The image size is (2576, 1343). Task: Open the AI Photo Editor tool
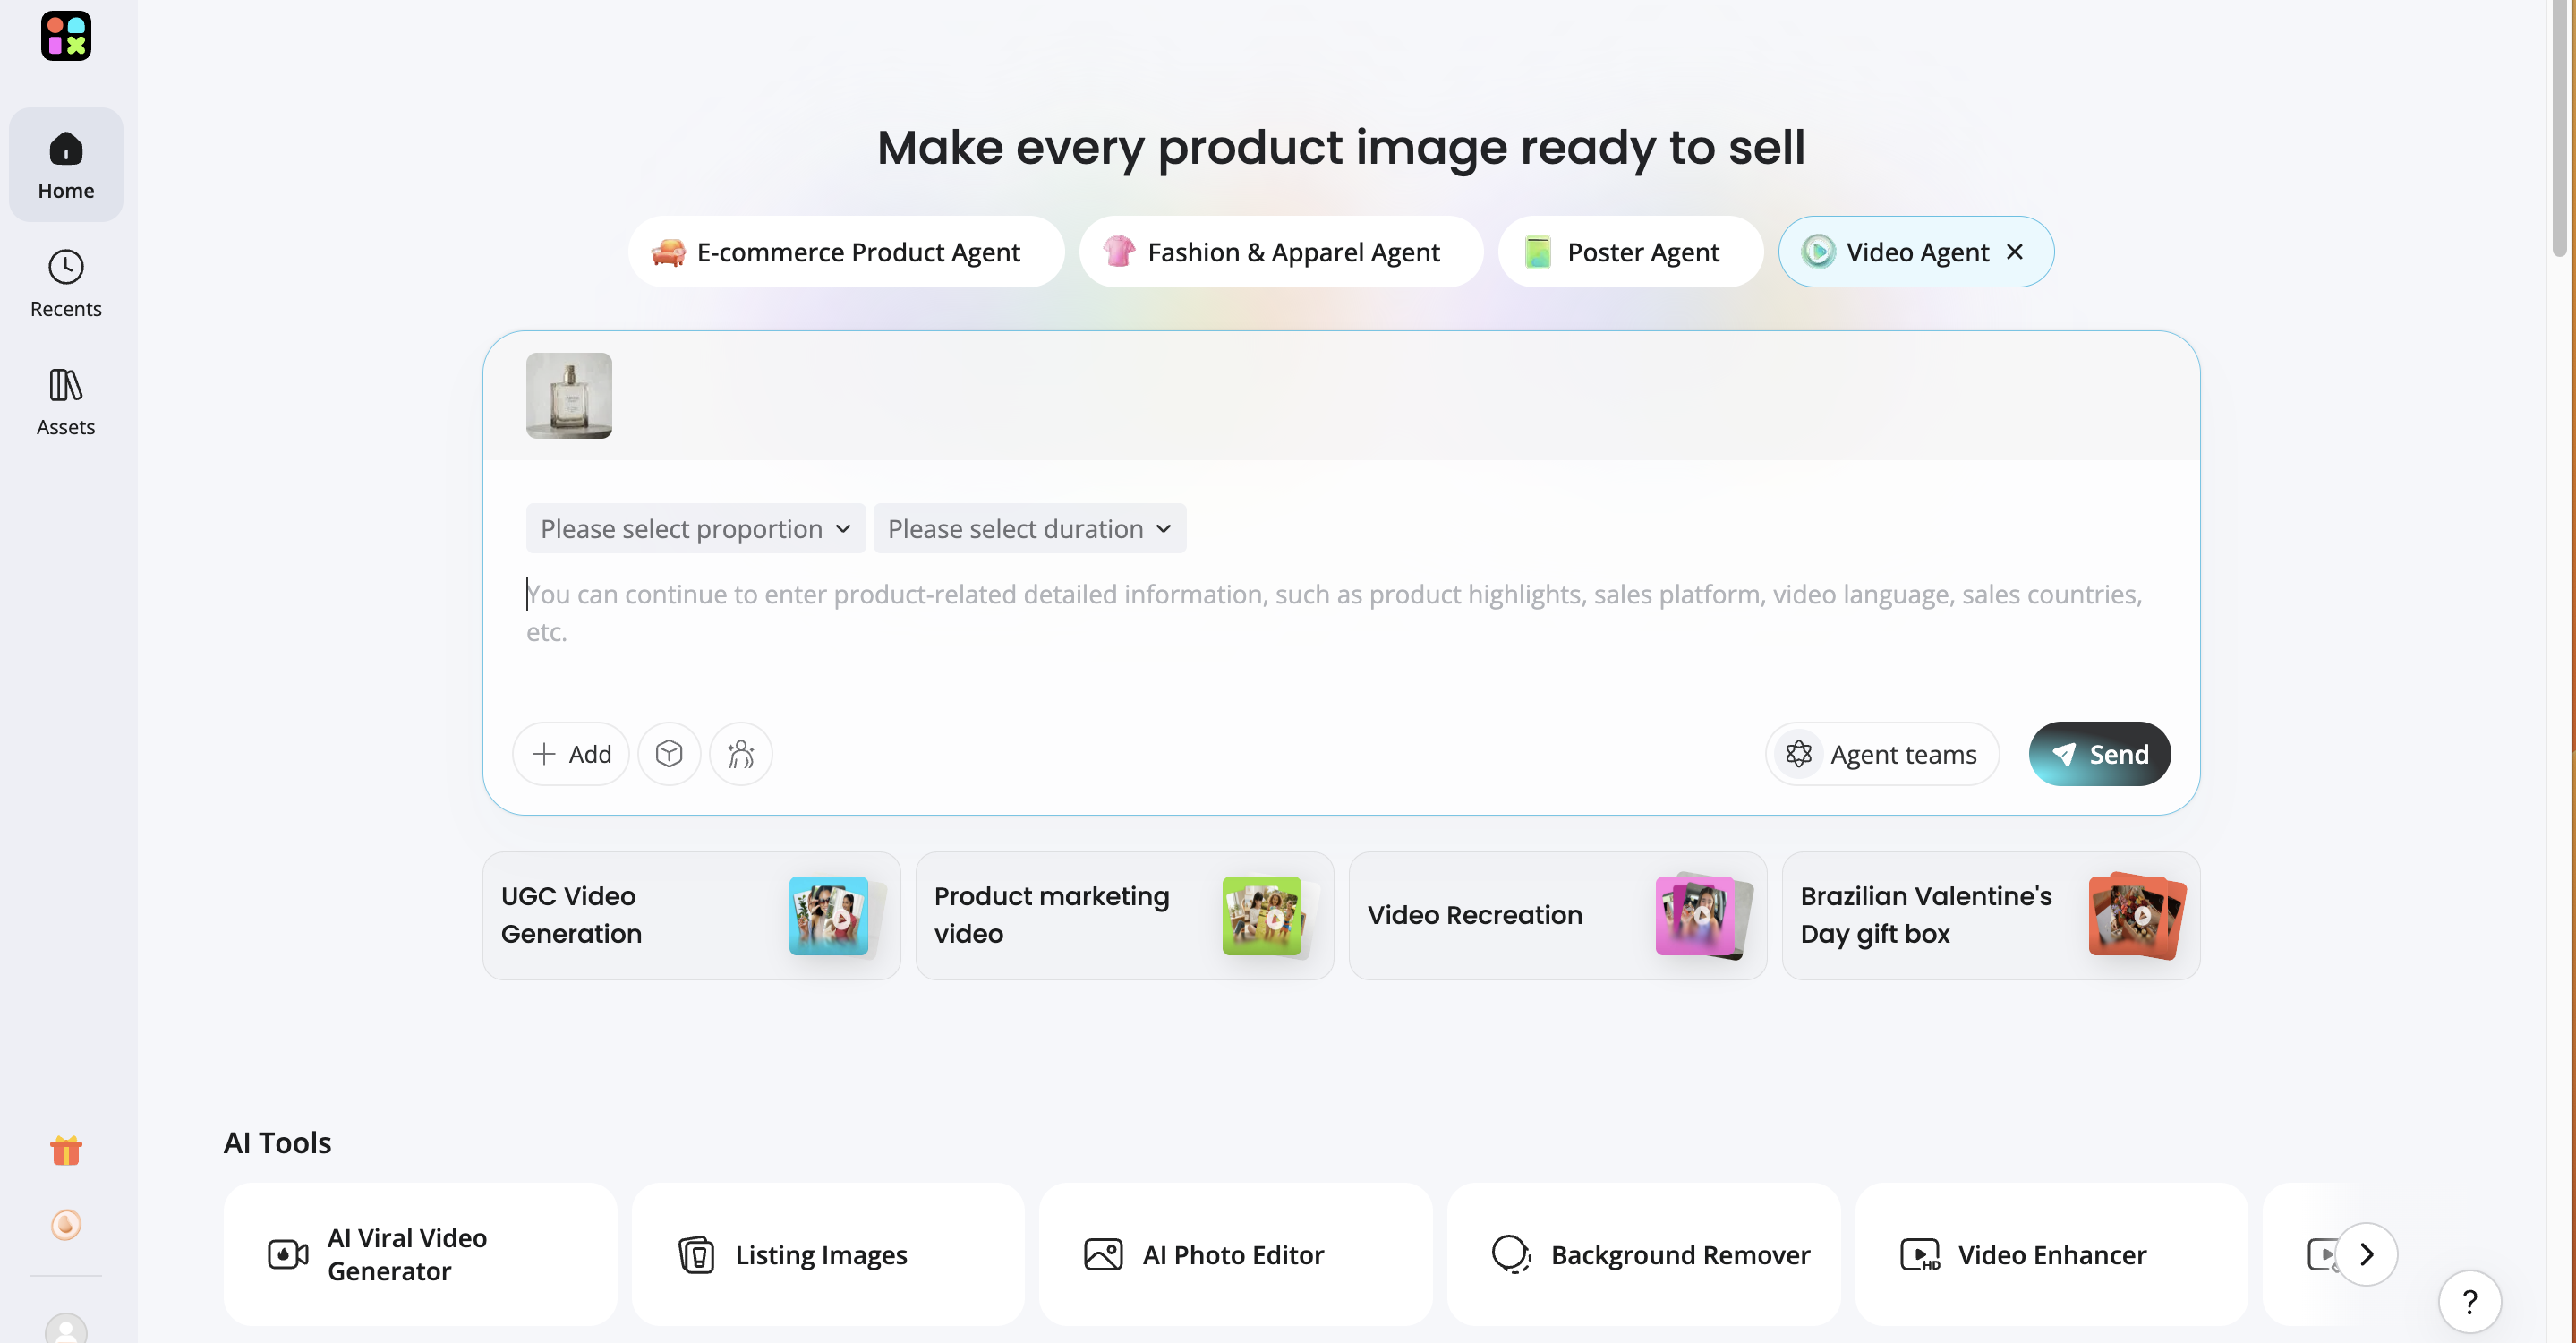1235,1254
